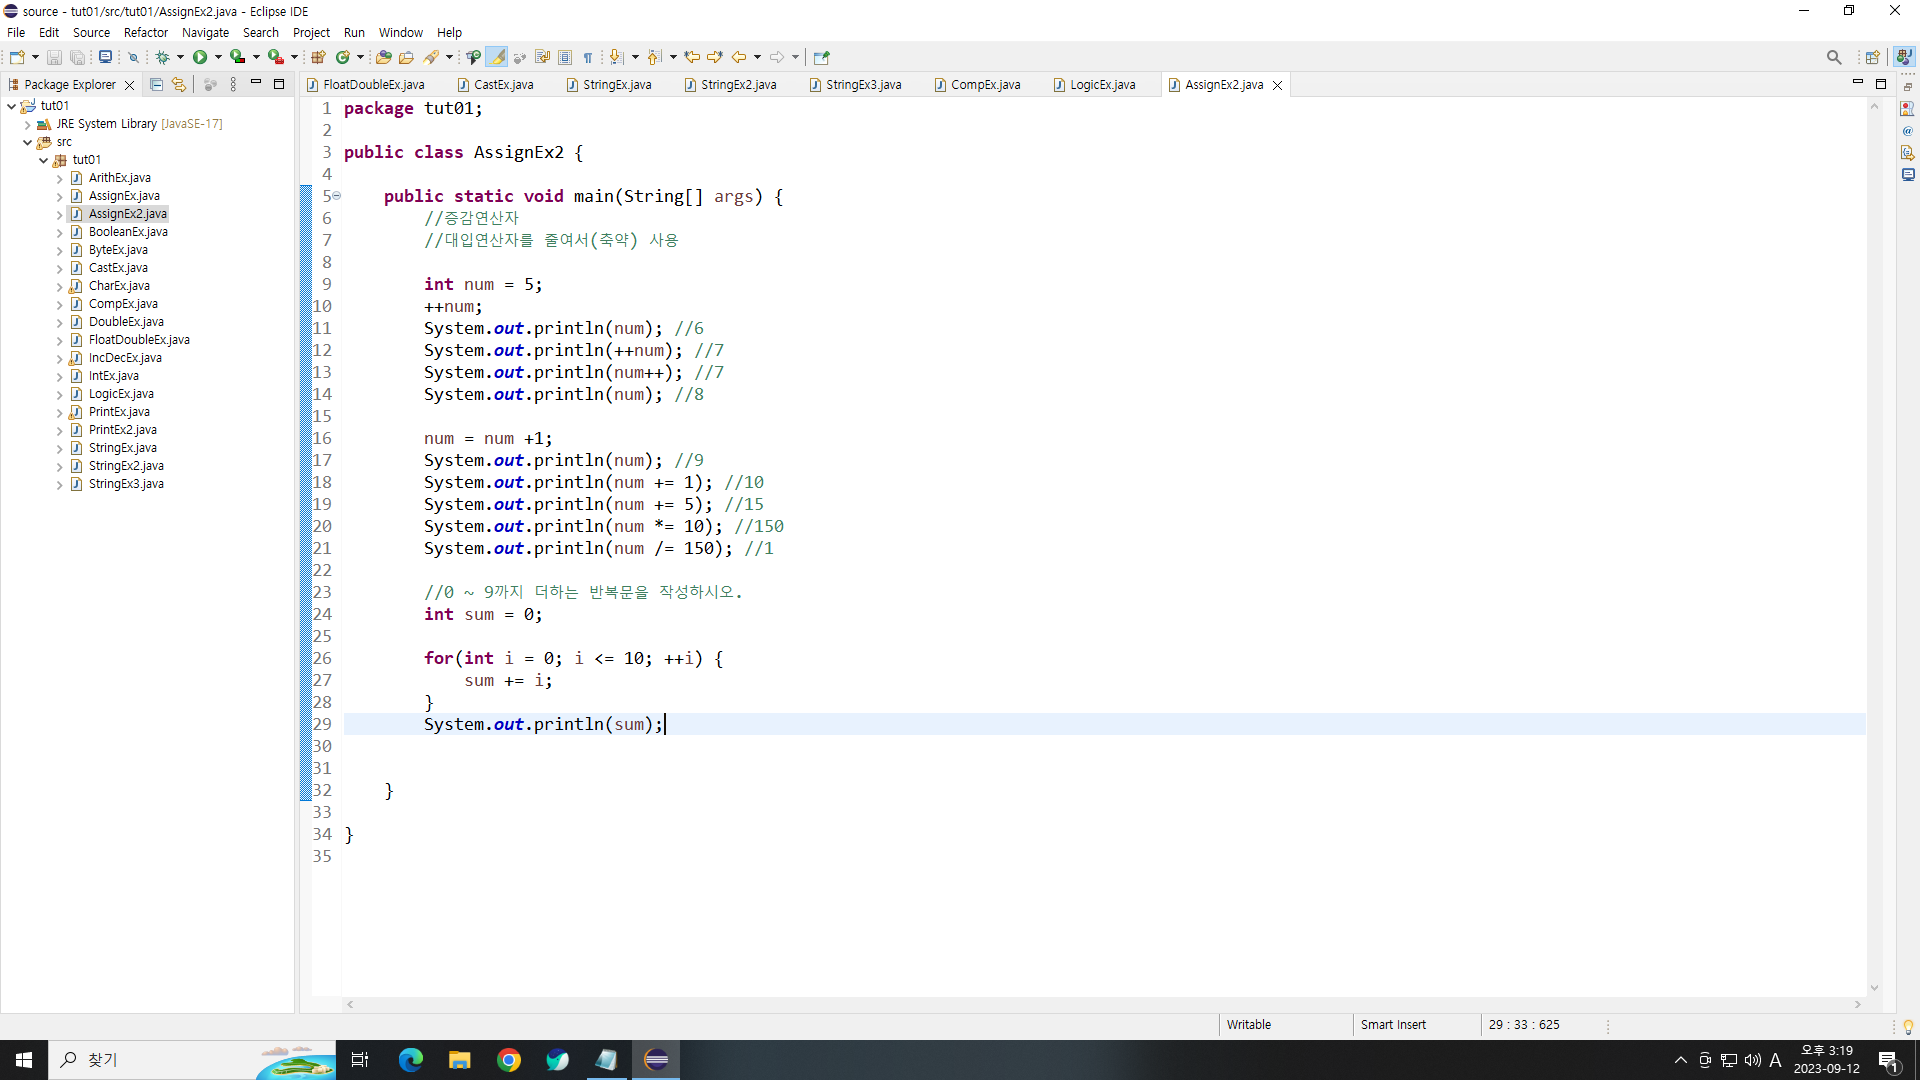Viewport: 1920px width, 1080px height.
Task: Click Back to previous location arrow
Action: click(x=739, y=57)
